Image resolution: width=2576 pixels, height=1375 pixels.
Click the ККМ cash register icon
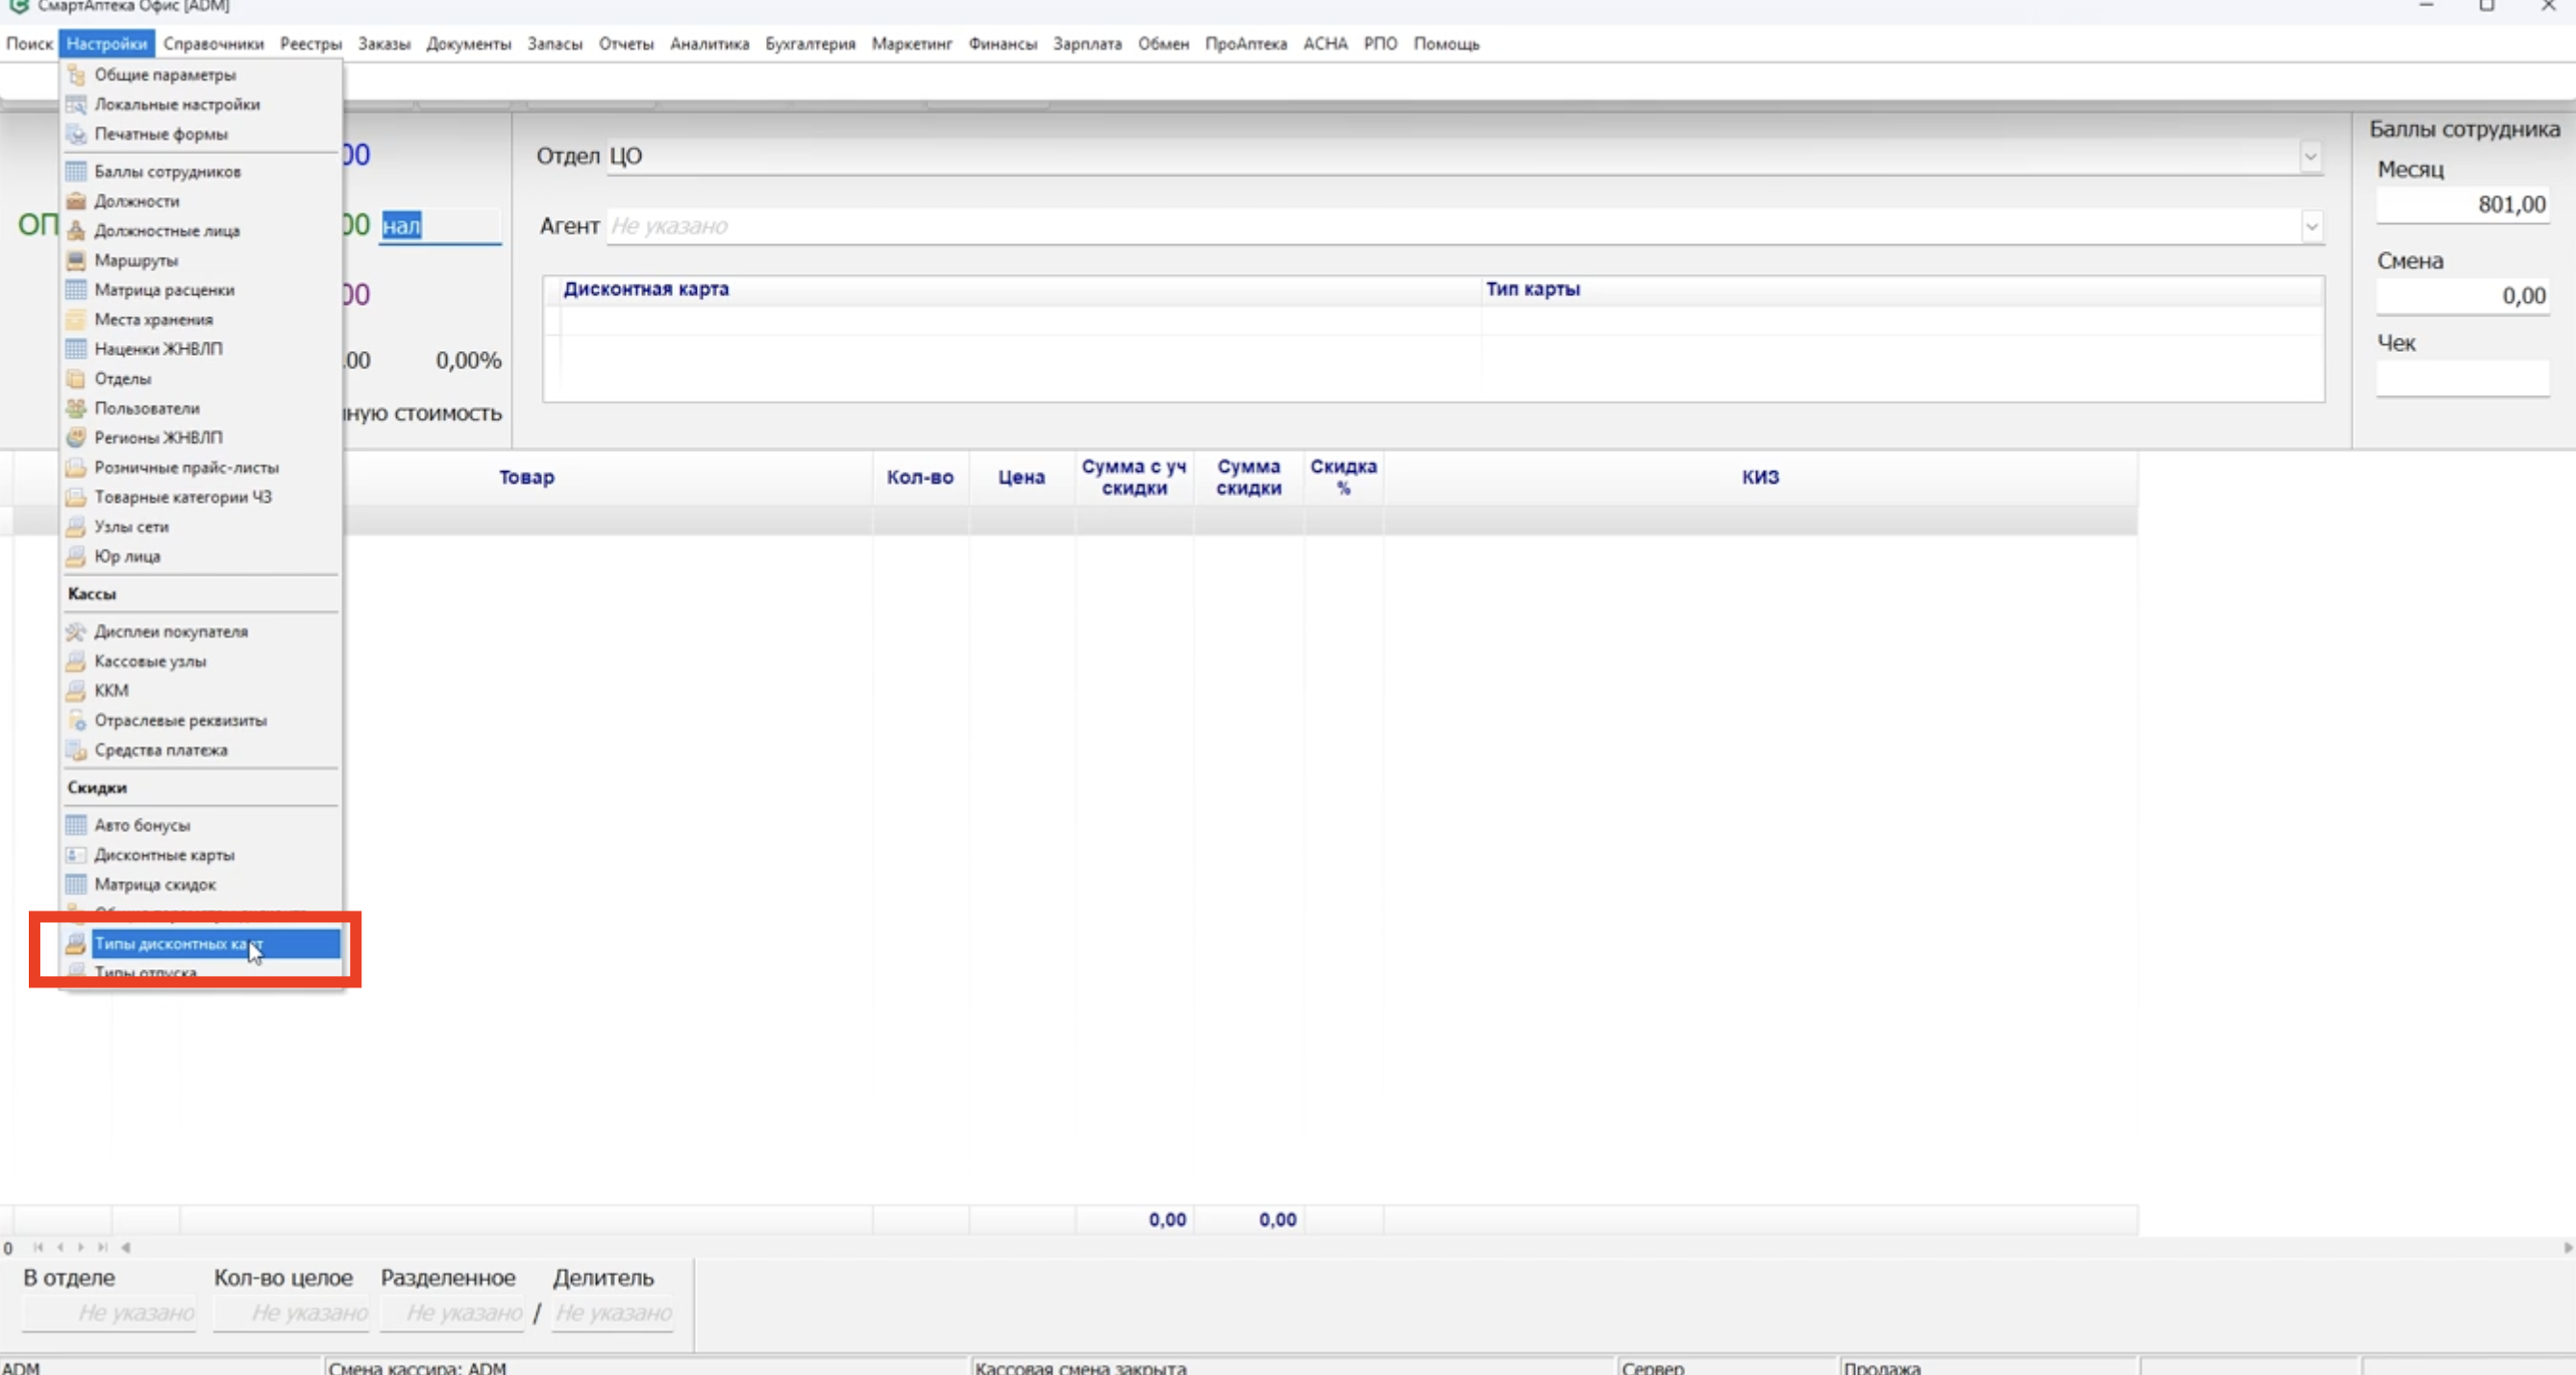tap(76, 691)
